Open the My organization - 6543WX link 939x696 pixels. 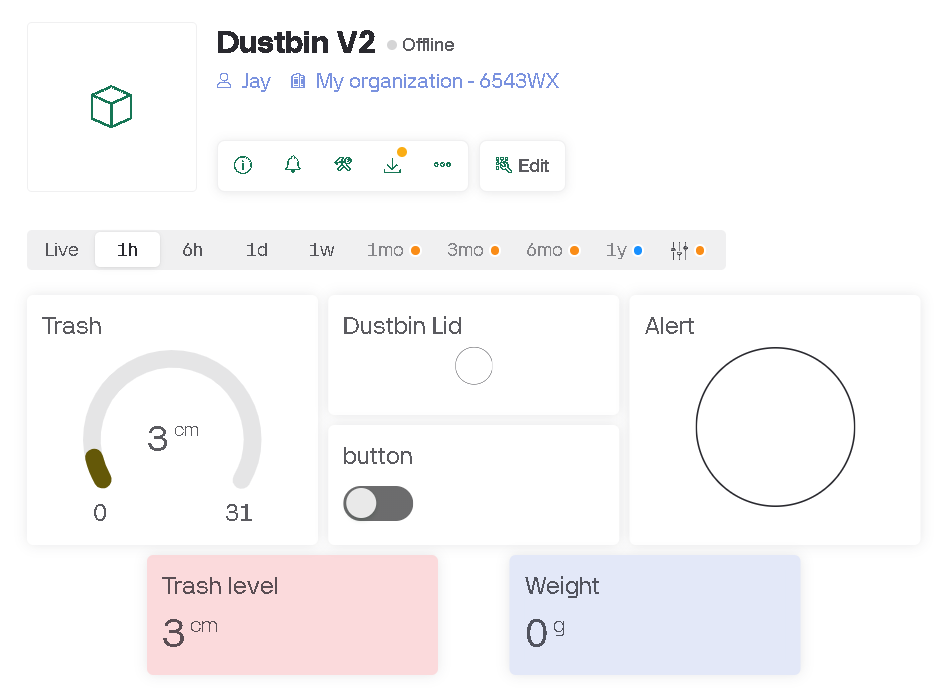pos(437,81)
